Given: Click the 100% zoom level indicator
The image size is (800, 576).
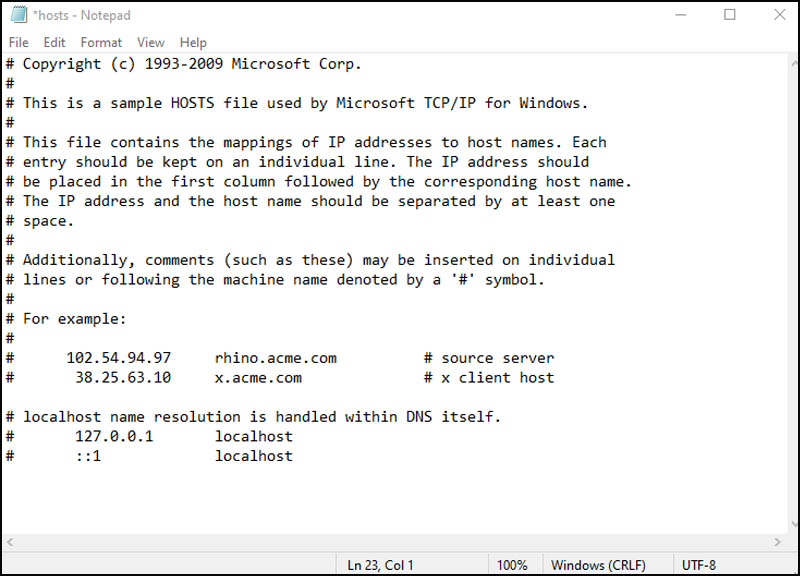Looking at the screenshot, I should pyautogui.click(x=512, y=564).
